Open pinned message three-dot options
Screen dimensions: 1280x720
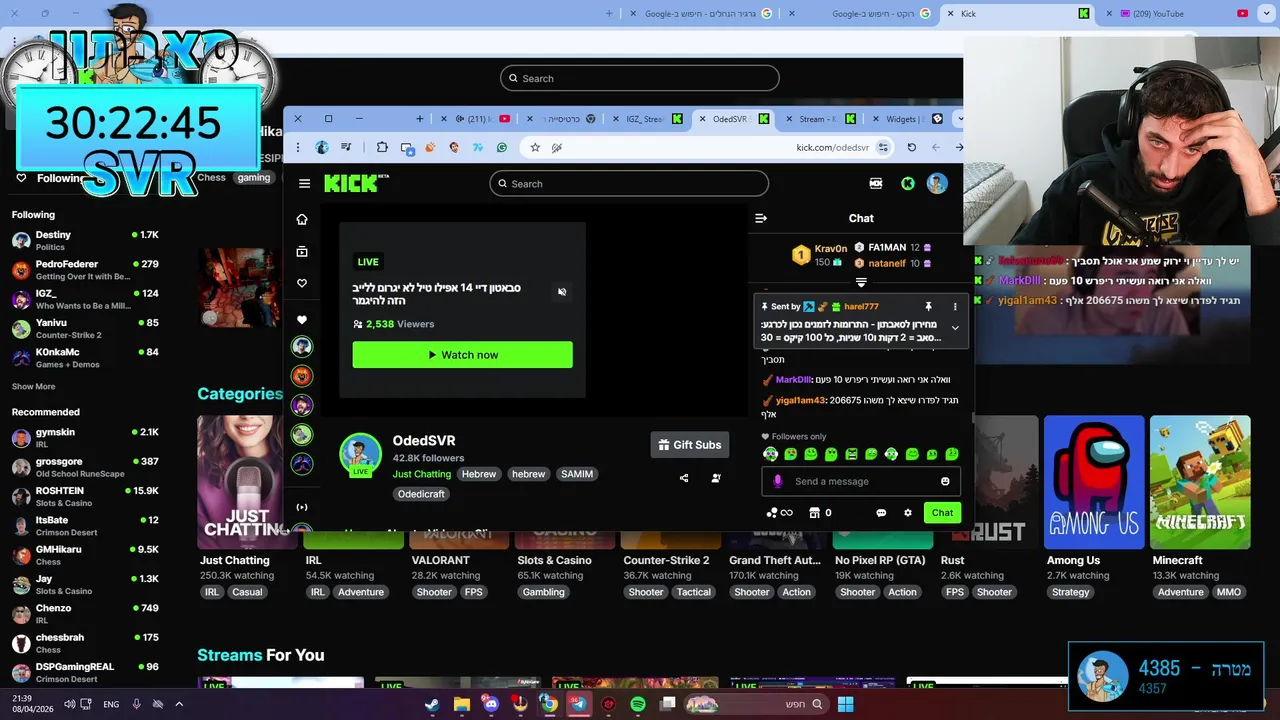(x=955, y=307)
